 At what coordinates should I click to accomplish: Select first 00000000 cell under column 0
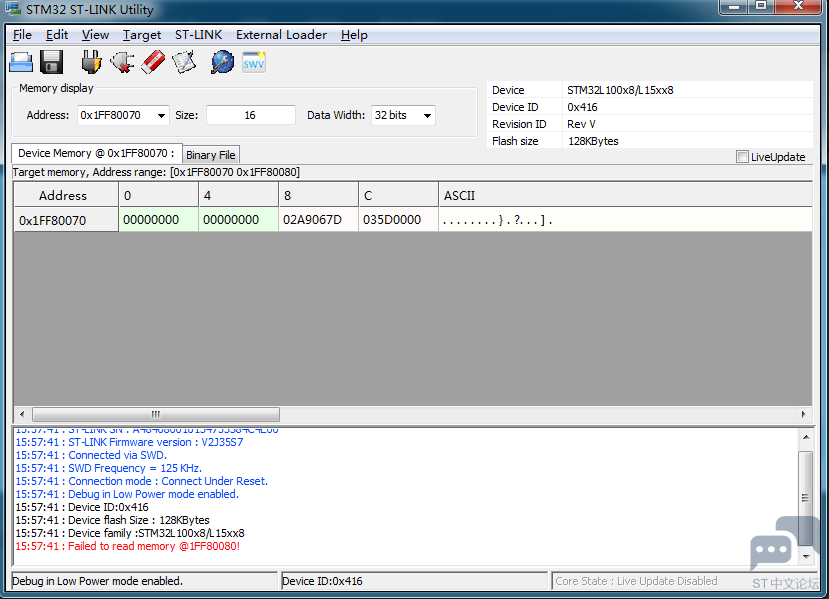(x=159, y=219)
